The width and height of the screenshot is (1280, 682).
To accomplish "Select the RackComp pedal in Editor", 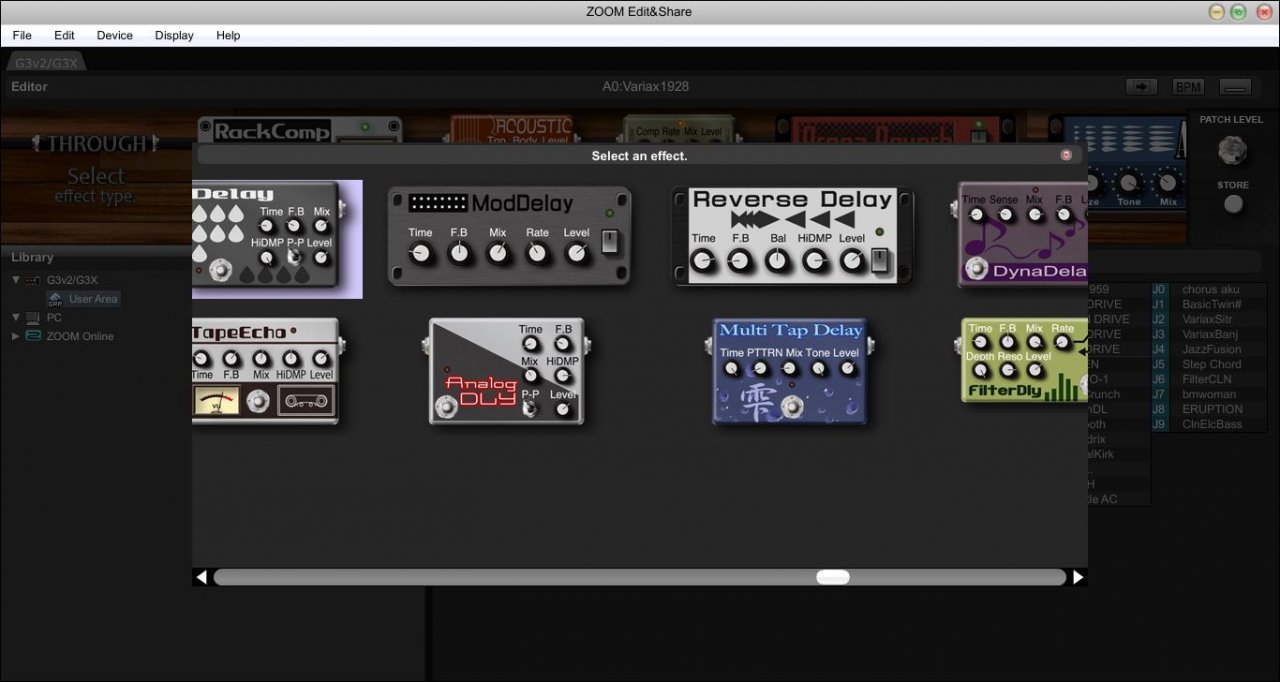I will coord(300,130).
